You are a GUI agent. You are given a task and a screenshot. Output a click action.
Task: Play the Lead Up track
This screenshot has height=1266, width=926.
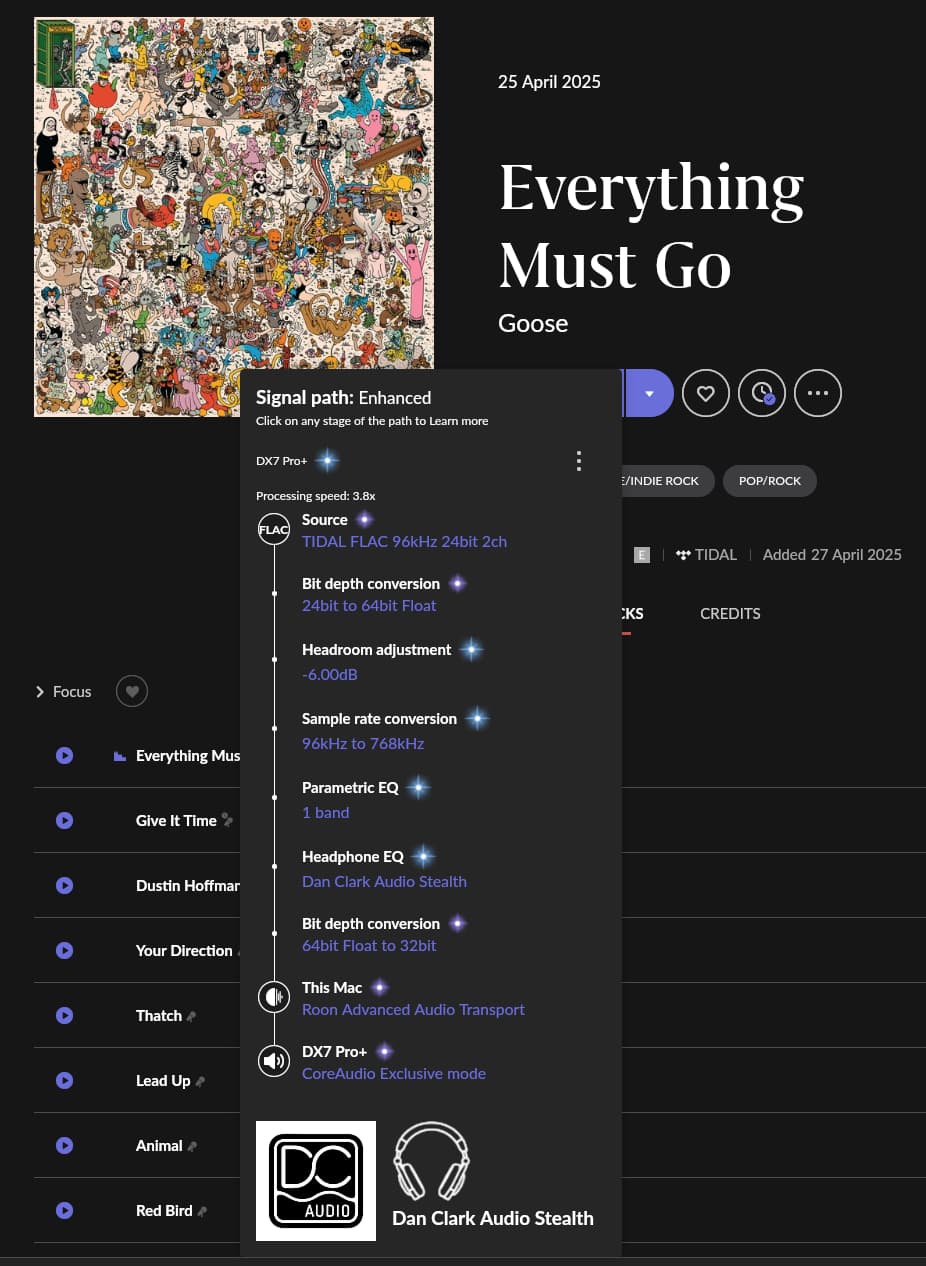65,1081
